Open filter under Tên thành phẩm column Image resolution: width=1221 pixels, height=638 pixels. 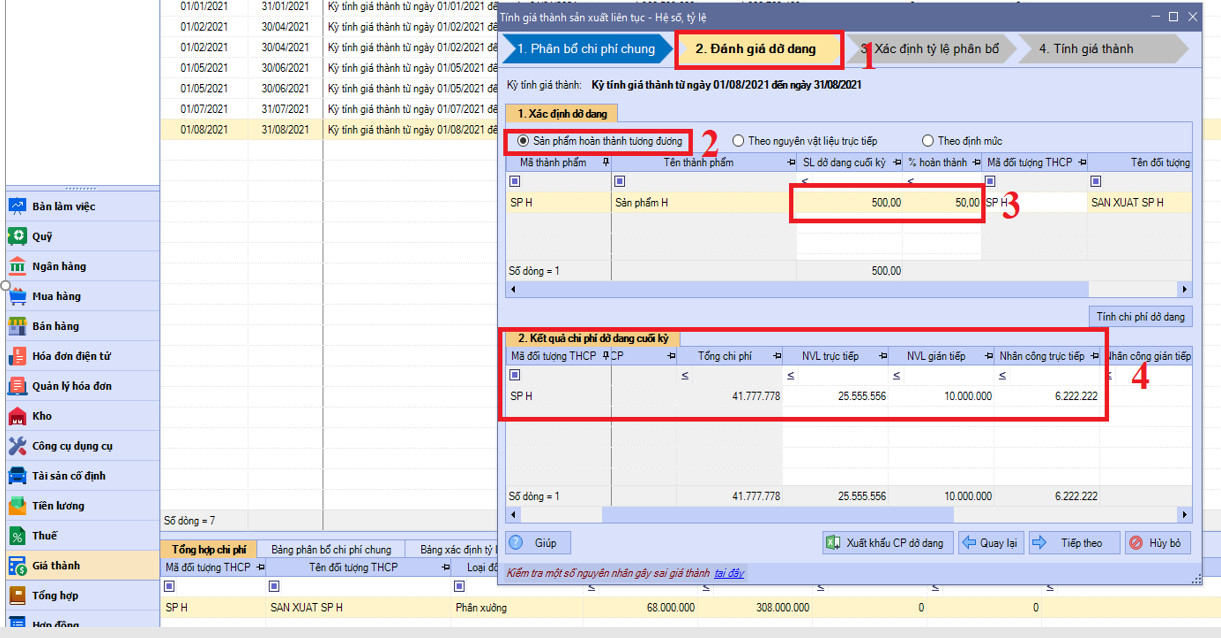pos(620,181)
